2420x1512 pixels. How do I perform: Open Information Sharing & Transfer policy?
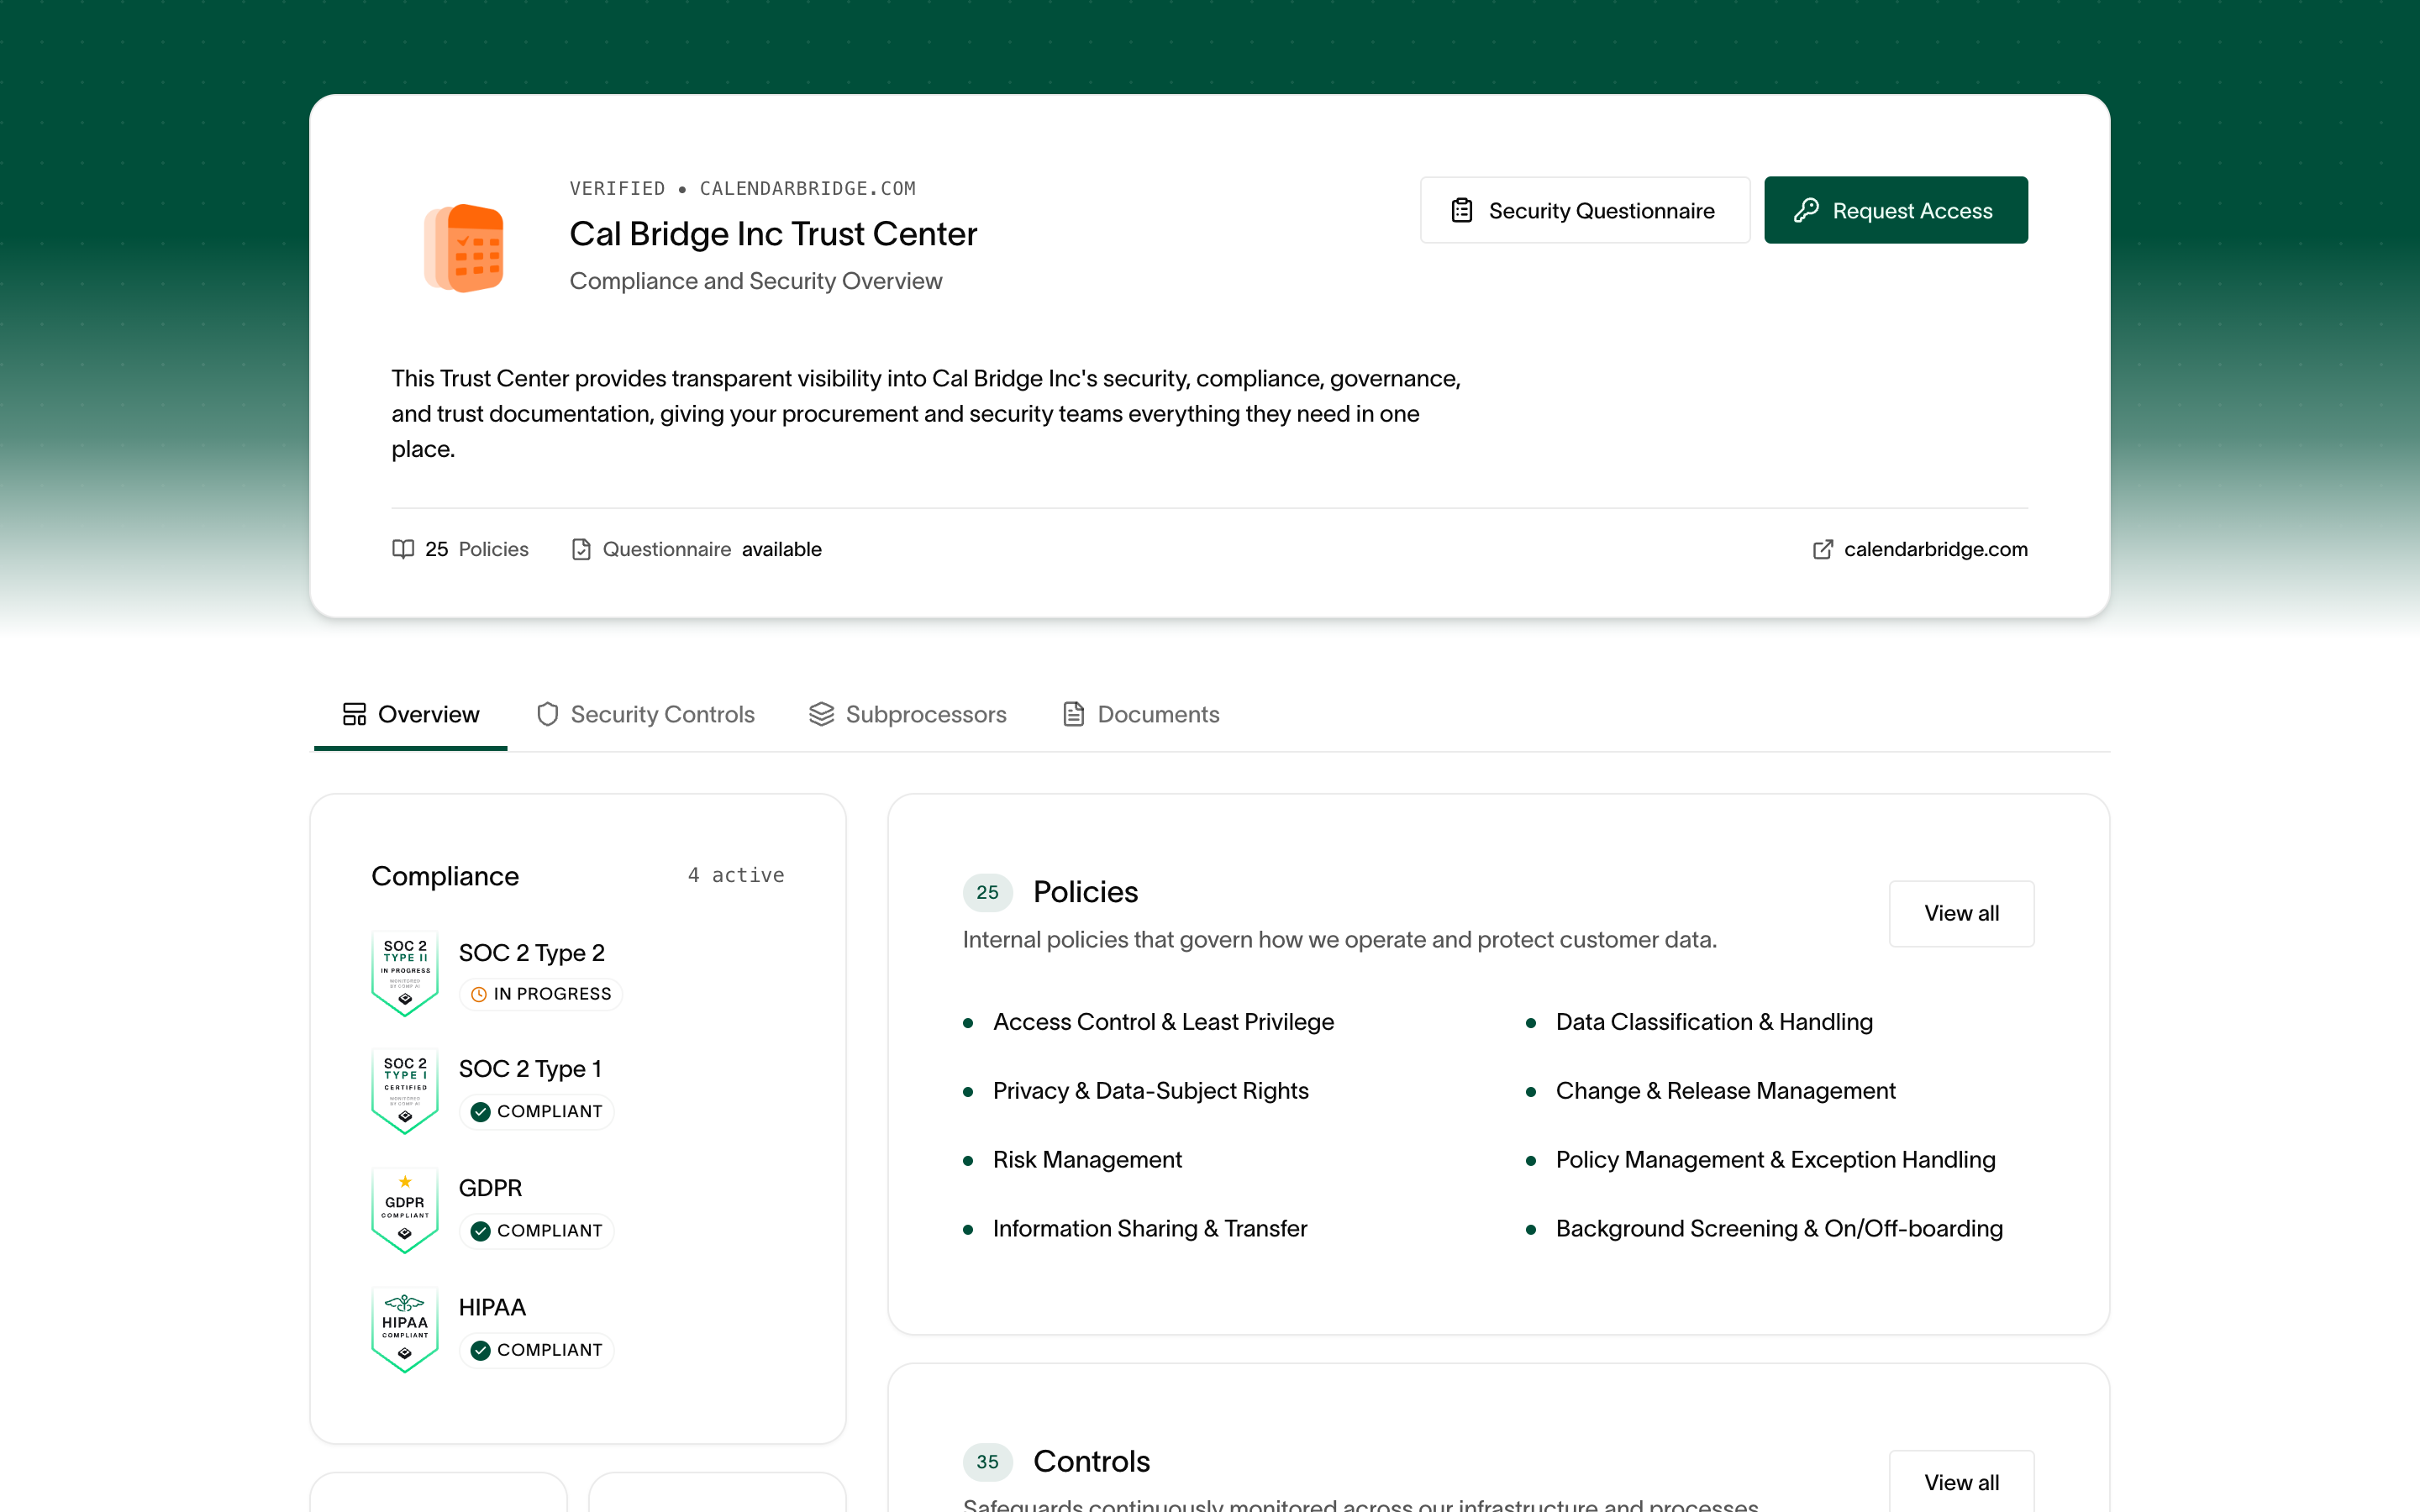[x=1150, y=1229]
